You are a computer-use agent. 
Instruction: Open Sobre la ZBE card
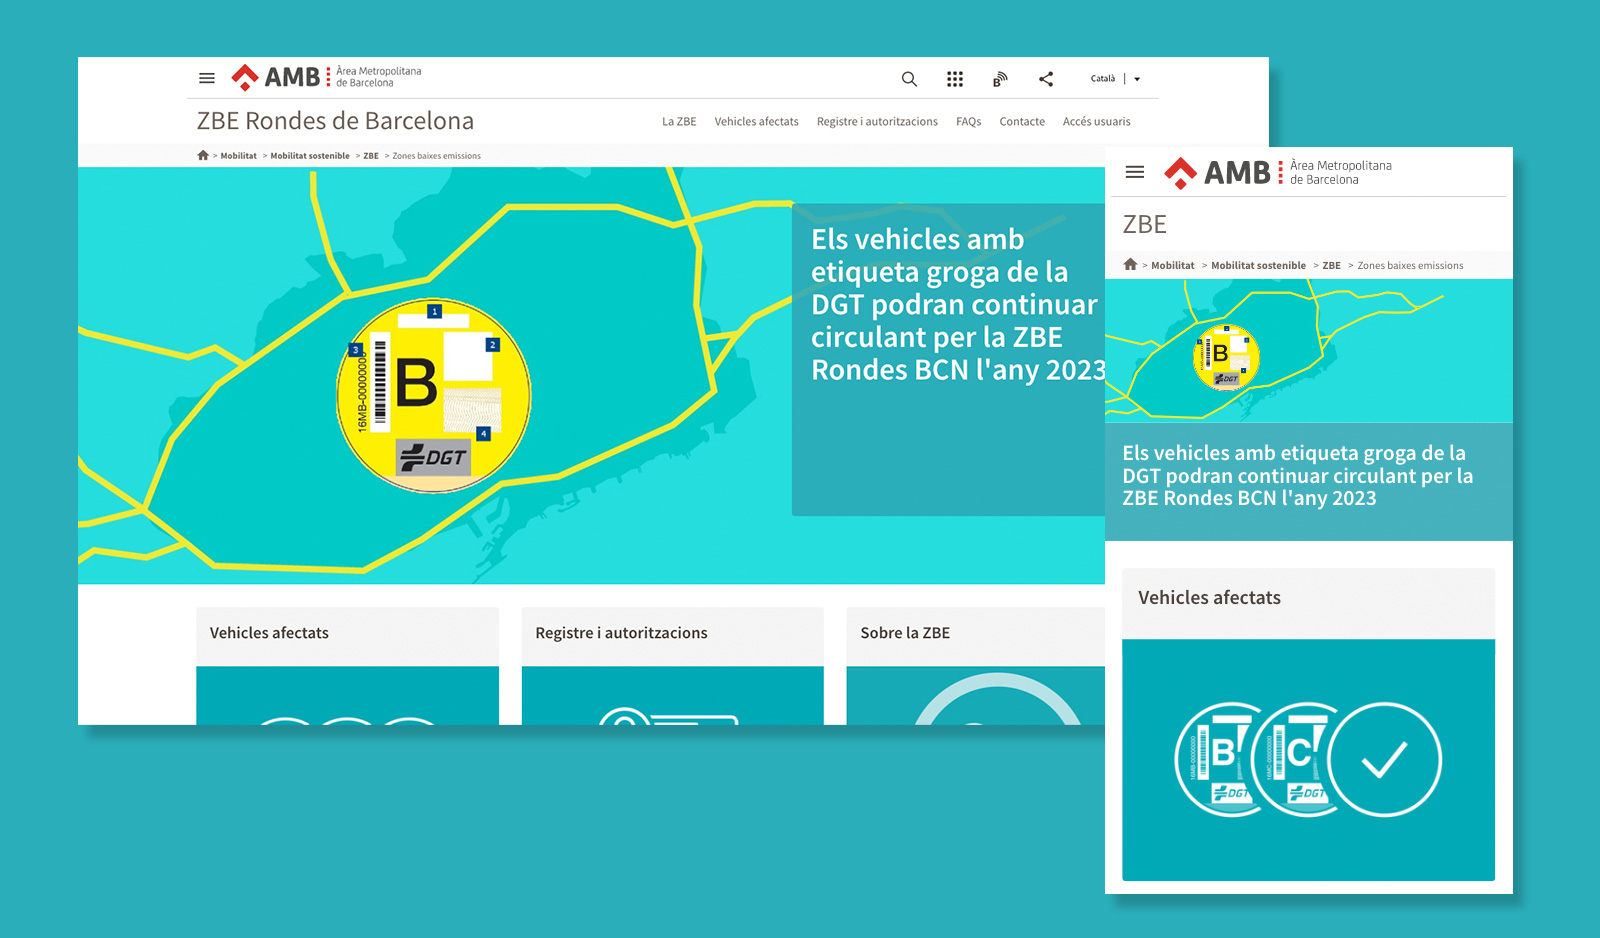[x=975, y=665]
